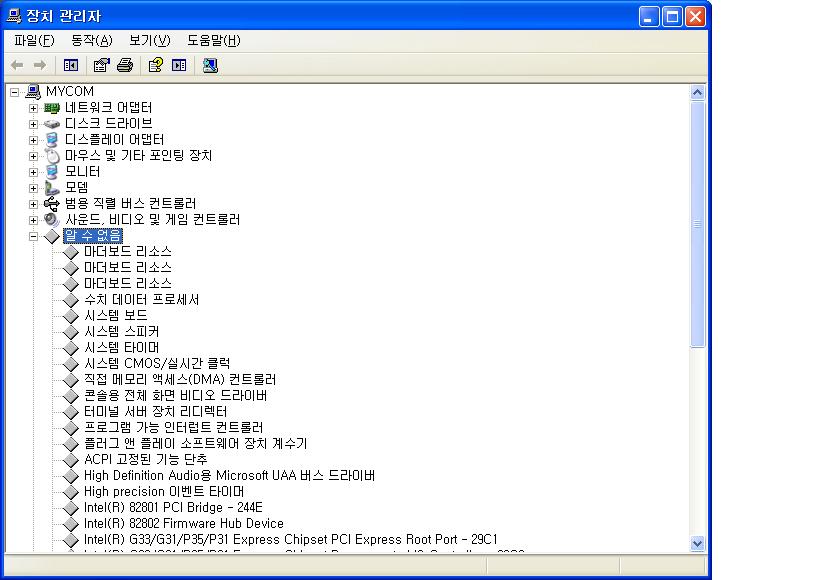Click the 디스플레이 어댑터 icon
Image resolution: width=840 pixels, height=580 pixels.
pos(52,140)
